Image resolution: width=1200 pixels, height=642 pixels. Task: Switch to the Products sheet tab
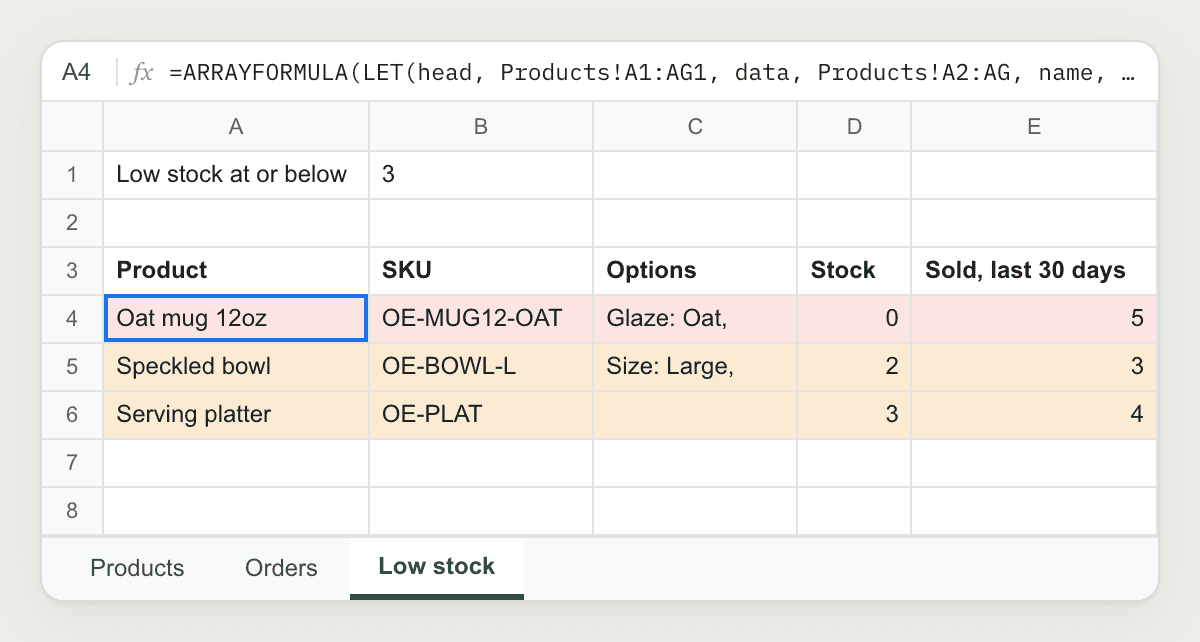pos(137,568)
